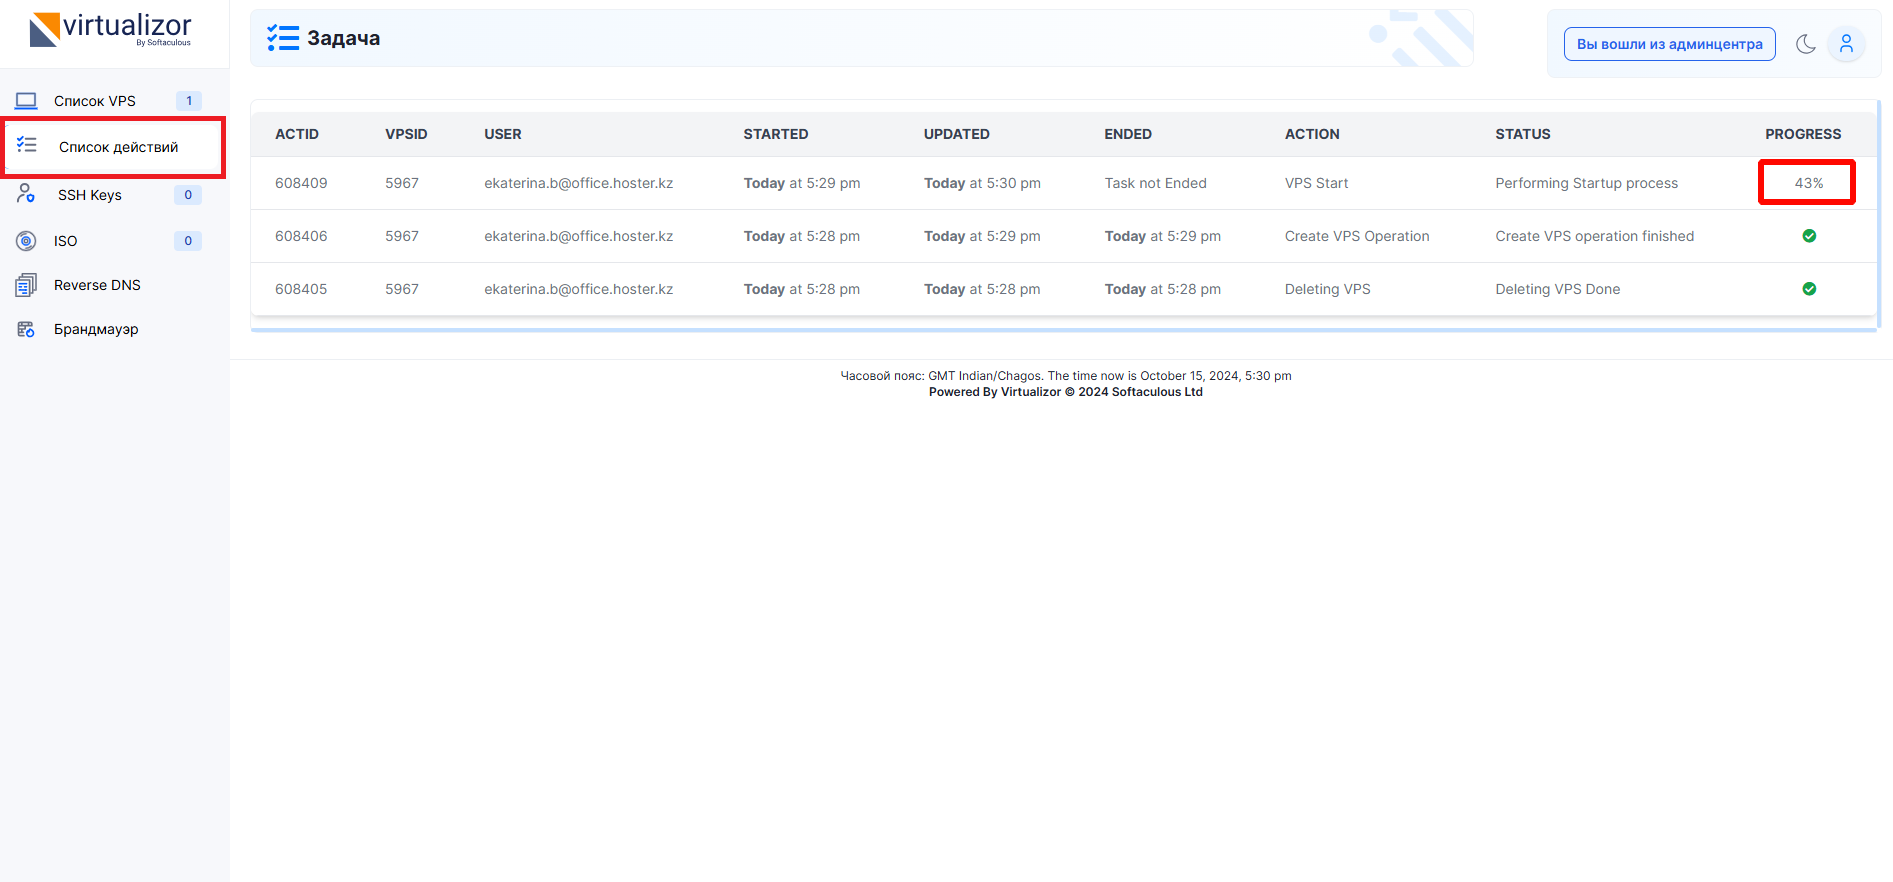Open SSH Keys page
This screenshot has height=882, width=1893.
tap(90, 195)
